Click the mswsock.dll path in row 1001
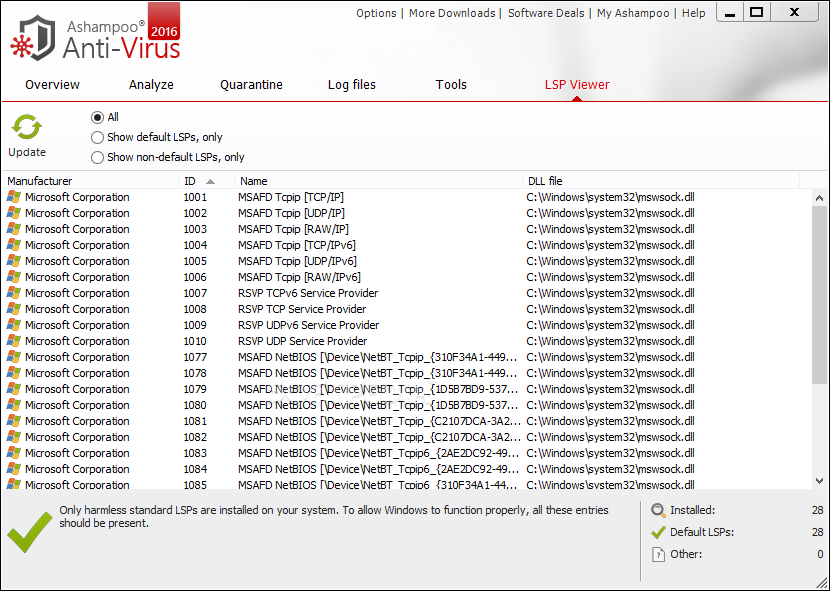This screenshot has height=591, width=830. point(610,197)
